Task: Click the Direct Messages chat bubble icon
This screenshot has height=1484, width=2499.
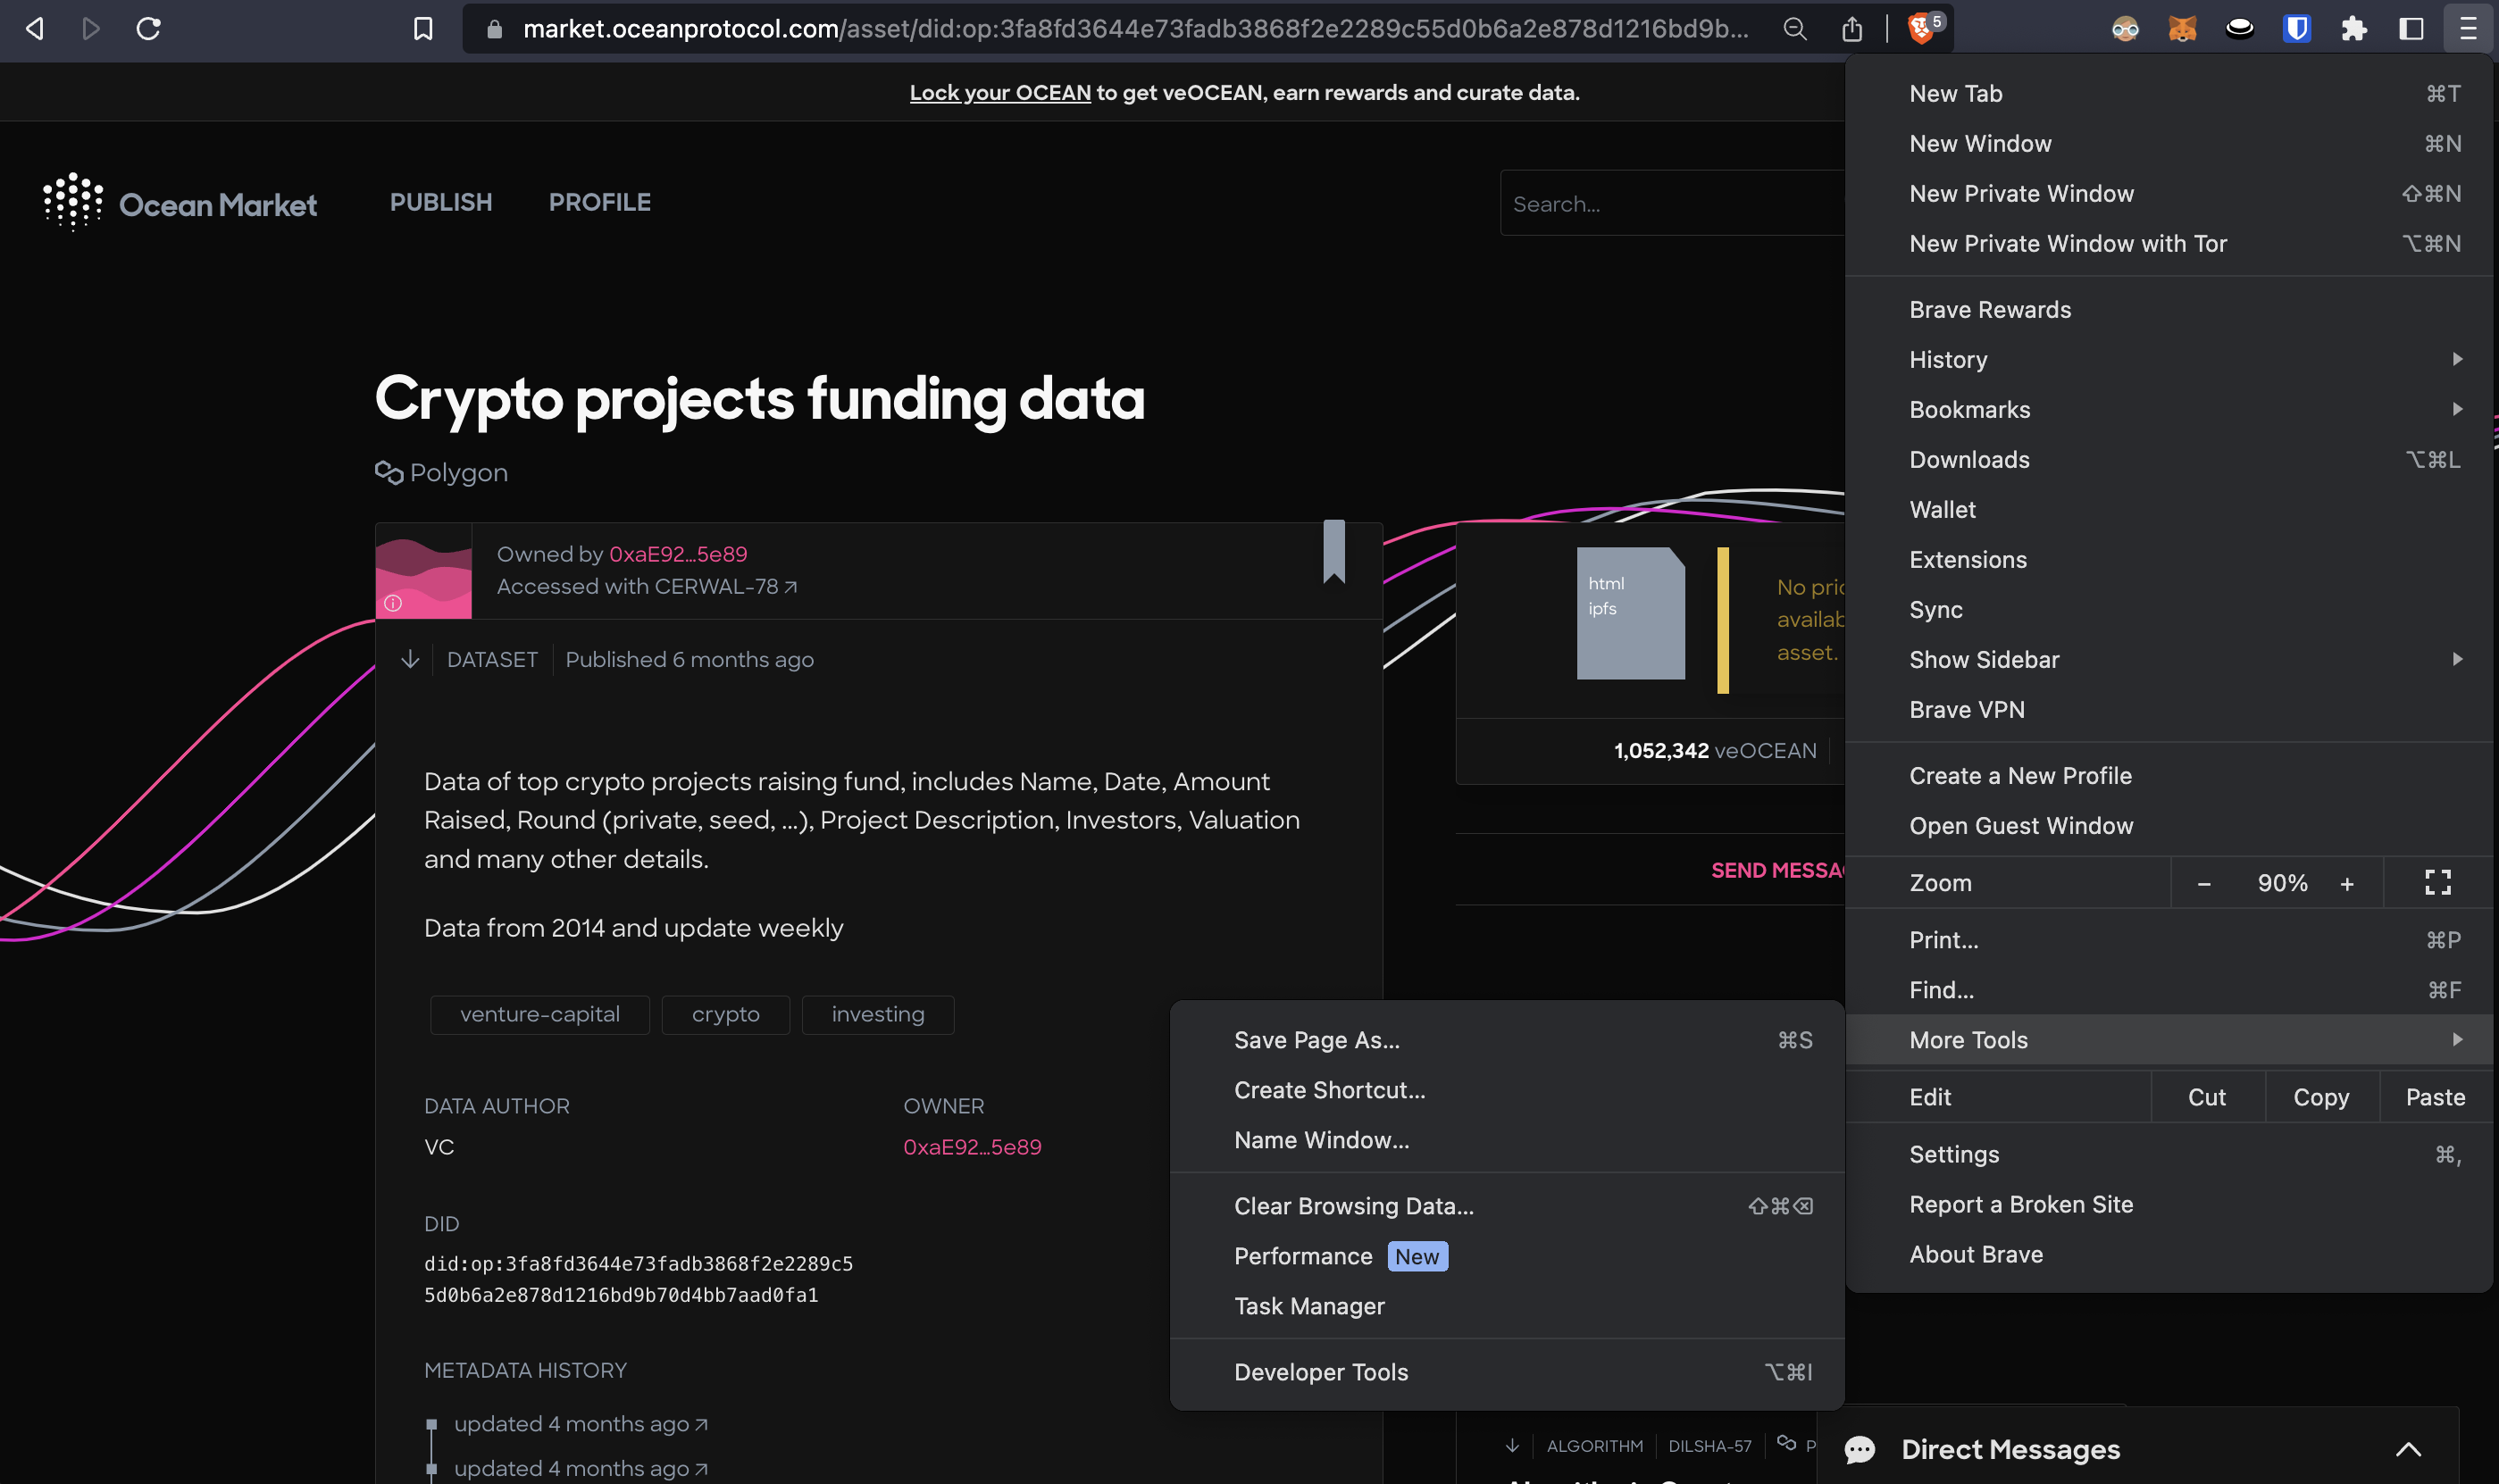Action: (x=1860, y=1449)
